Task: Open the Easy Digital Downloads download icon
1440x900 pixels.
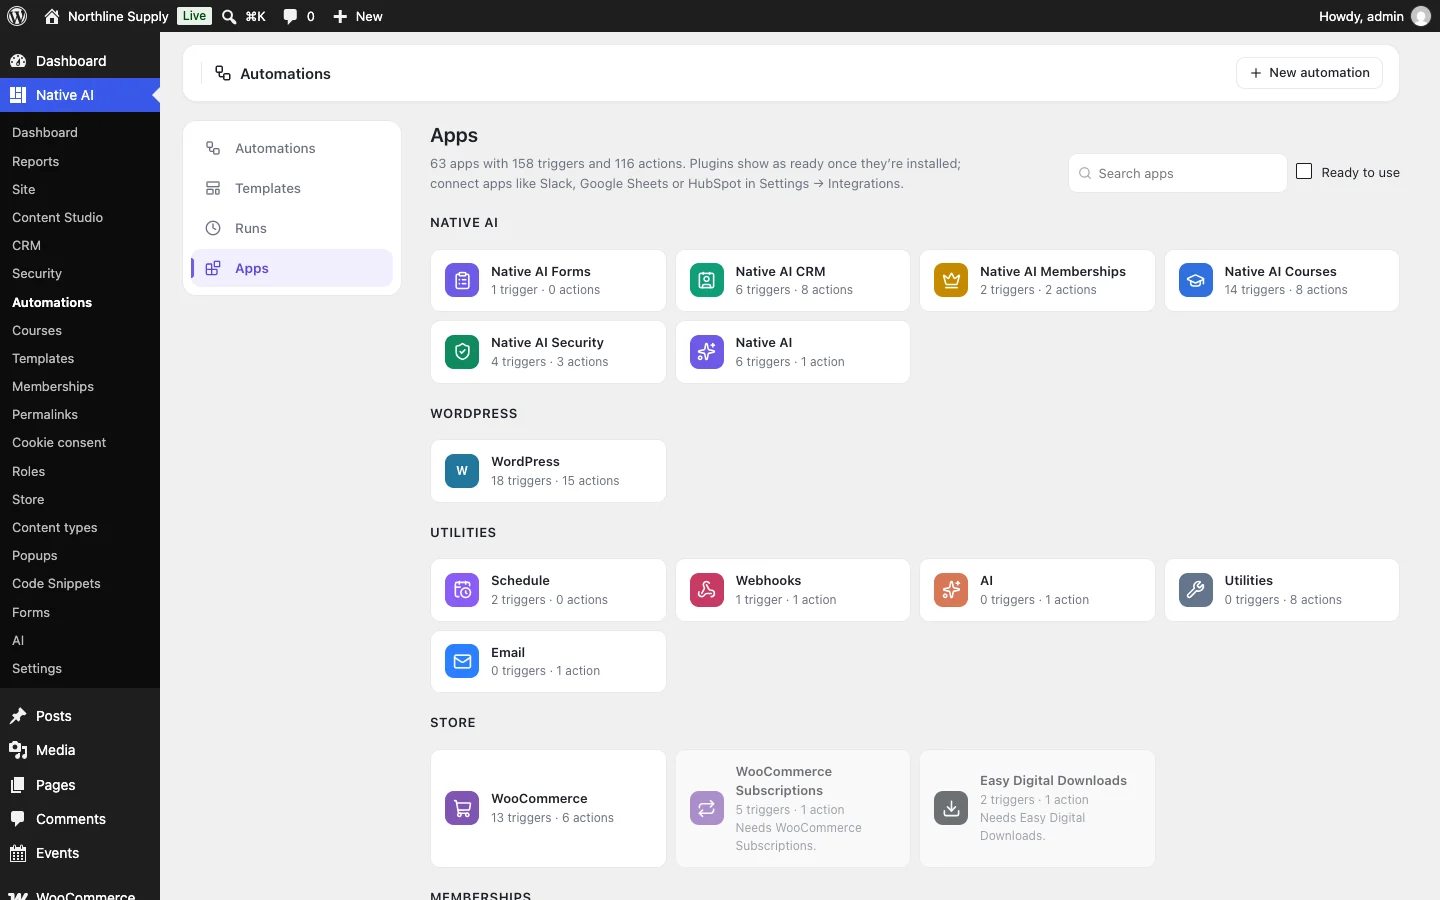Action: pyautogui.click(x=951, y=808)
